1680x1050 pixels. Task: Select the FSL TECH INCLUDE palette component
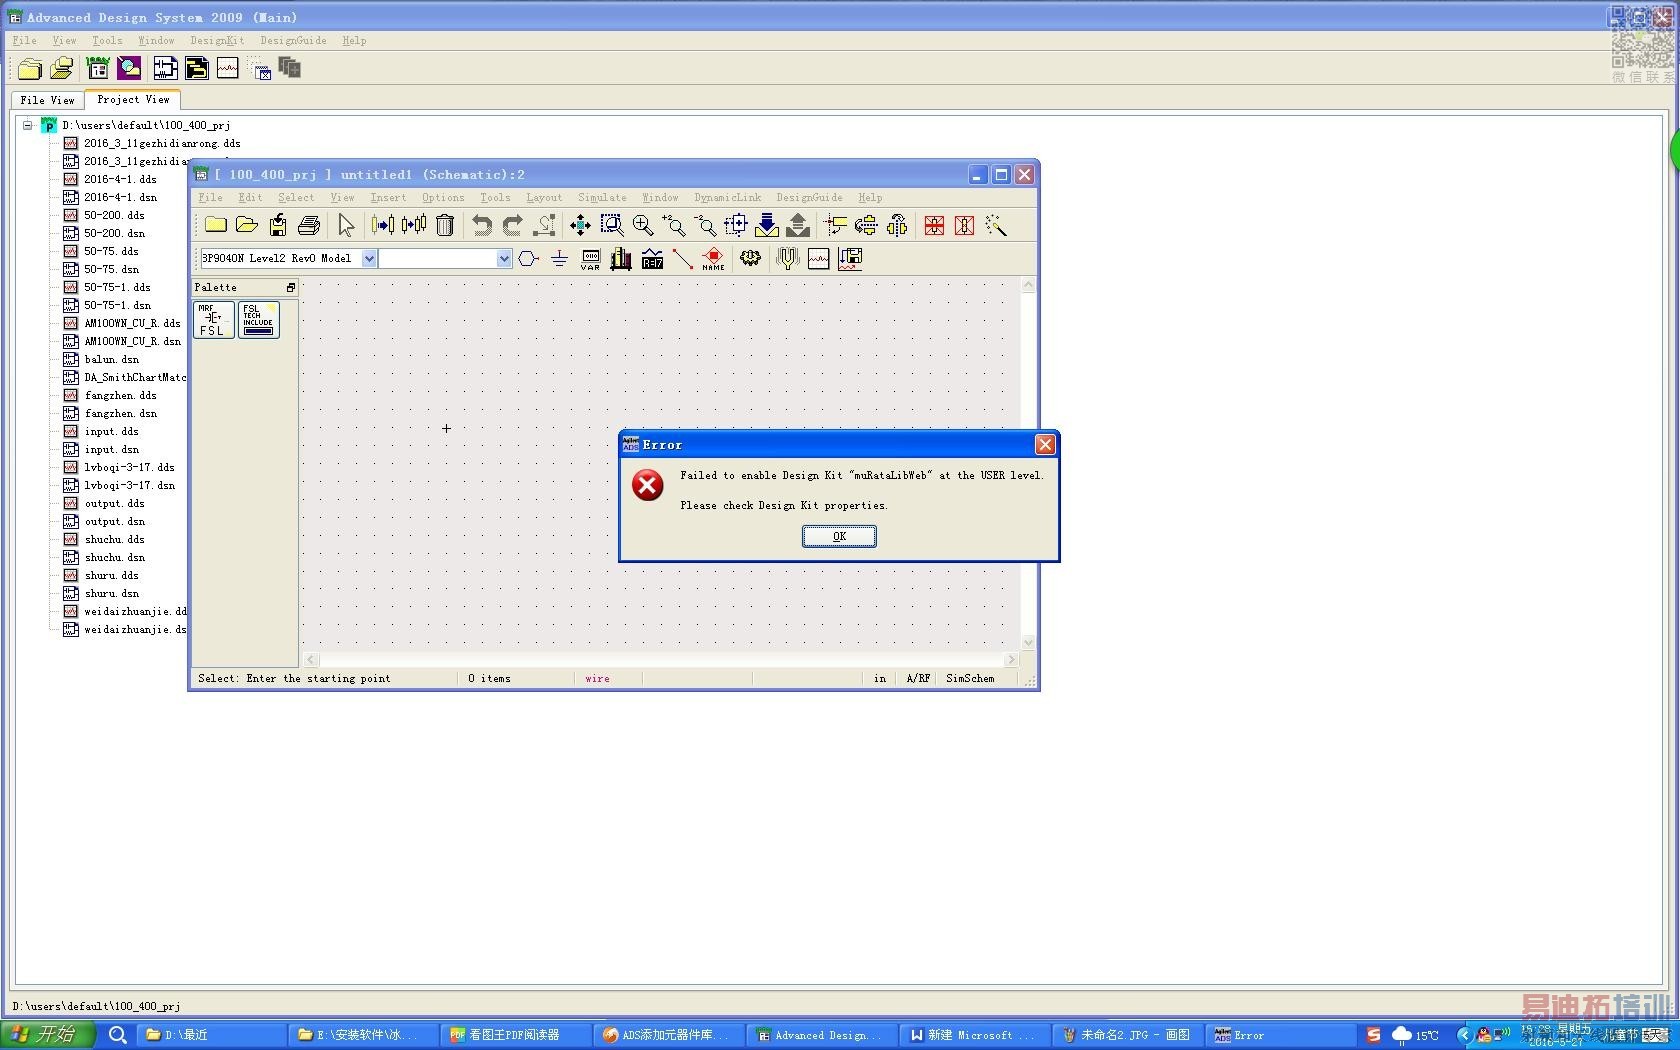pyautogui.click(x=258, y=320)
